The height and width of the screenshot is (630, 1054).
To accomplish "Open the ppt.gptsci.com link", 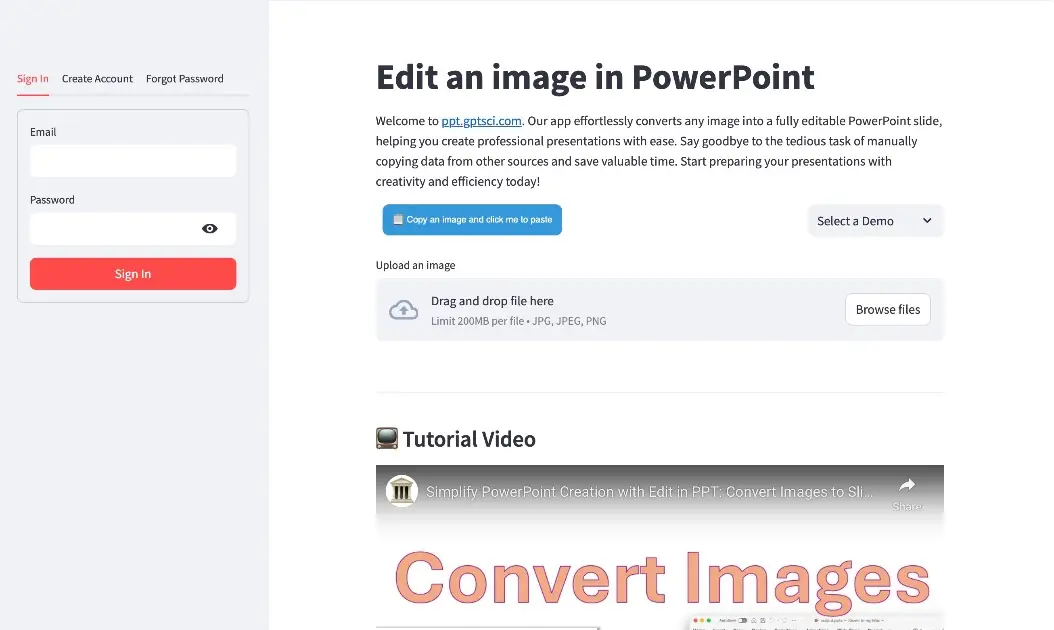I will (x=481, y=120).
